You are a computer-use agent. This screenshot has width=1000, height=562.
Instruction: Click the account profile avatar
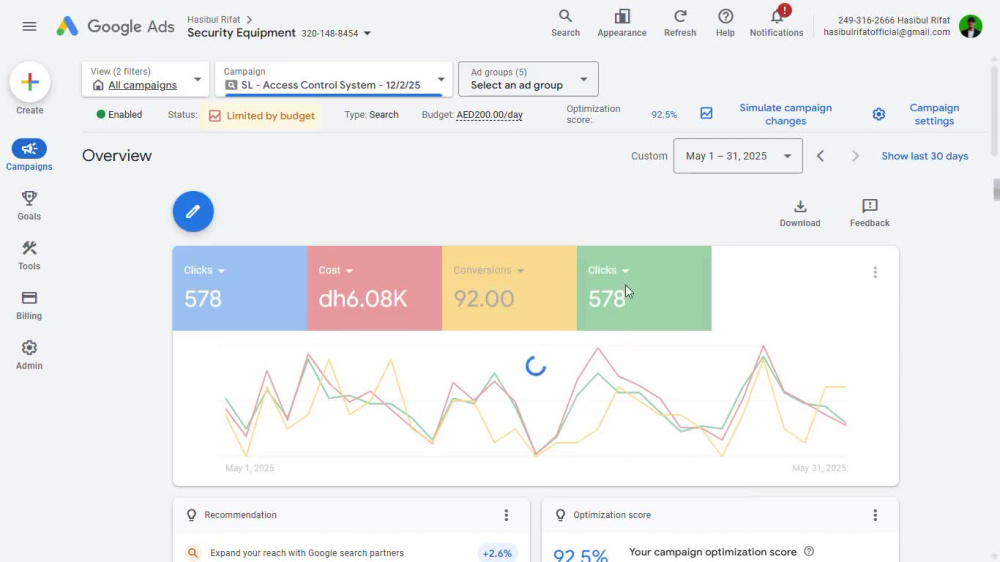971,26
